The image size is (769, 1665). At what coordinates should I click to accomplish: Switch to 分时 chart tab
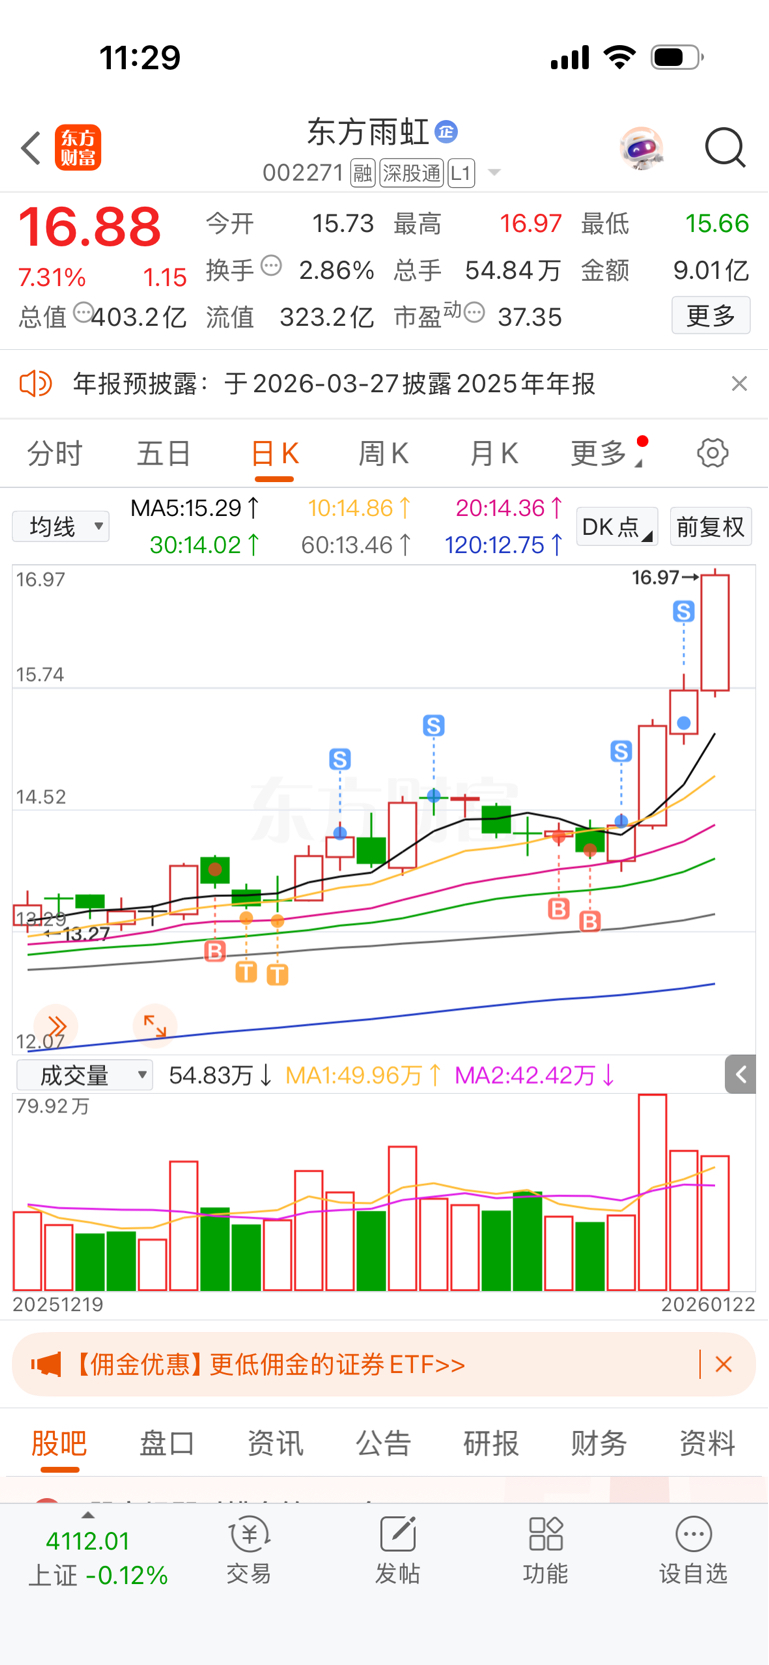54,454
